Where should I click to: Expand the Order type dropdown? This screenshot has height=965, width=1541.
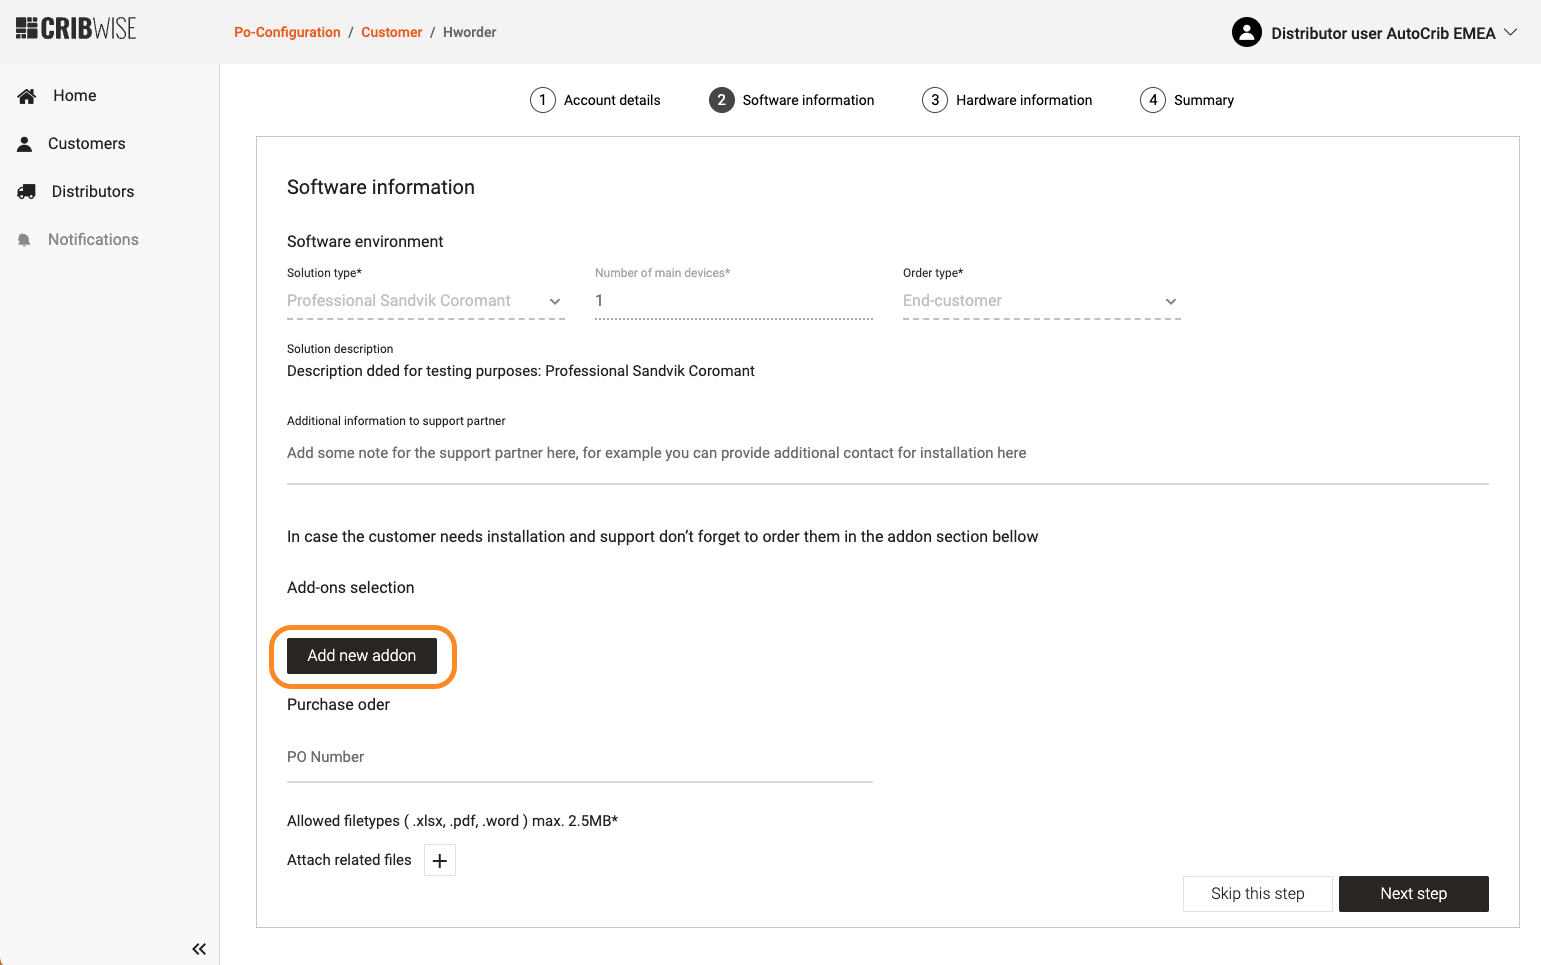click(1040, 301)
